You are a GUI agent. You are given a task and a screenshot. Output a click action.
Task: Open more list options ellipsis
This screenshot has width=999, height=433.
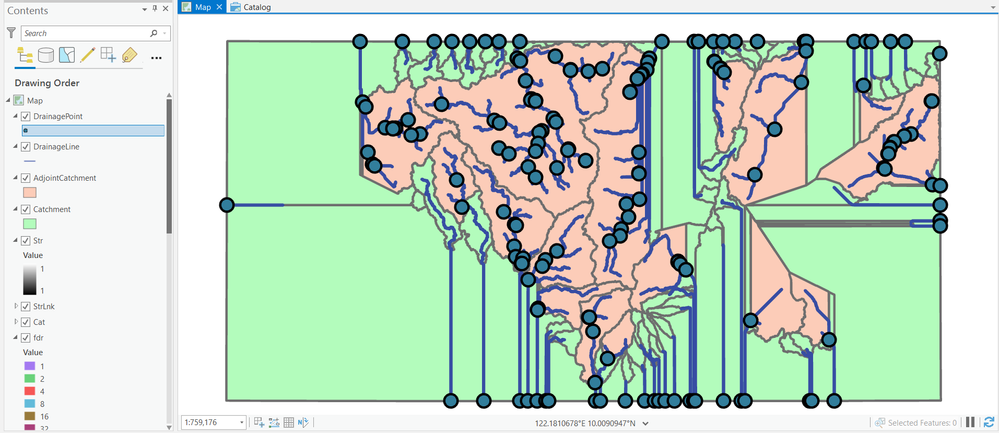(156, 57)
